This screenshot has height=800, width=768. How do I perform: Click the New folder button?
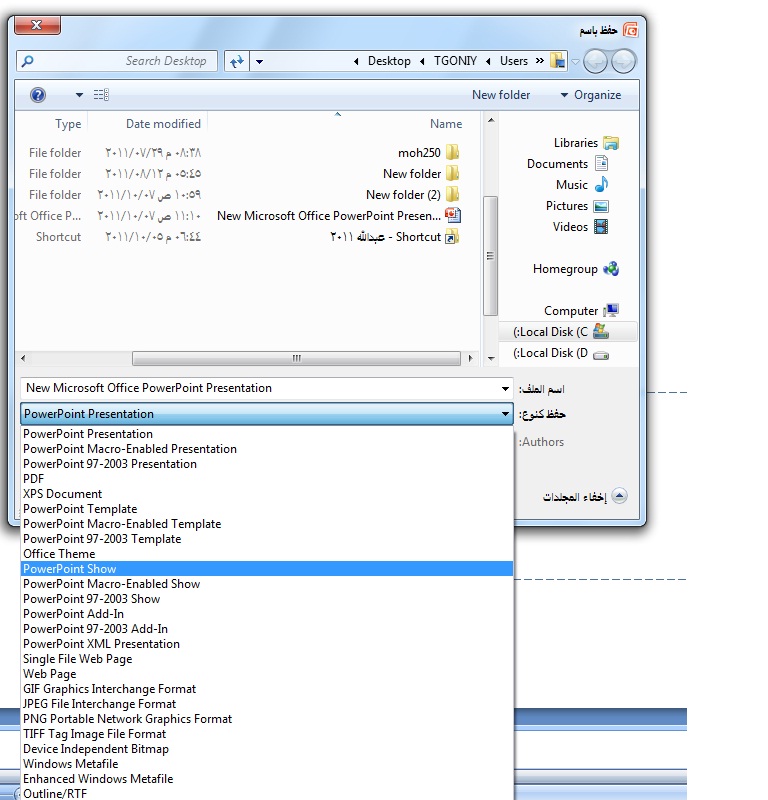[x=501, y=95]
